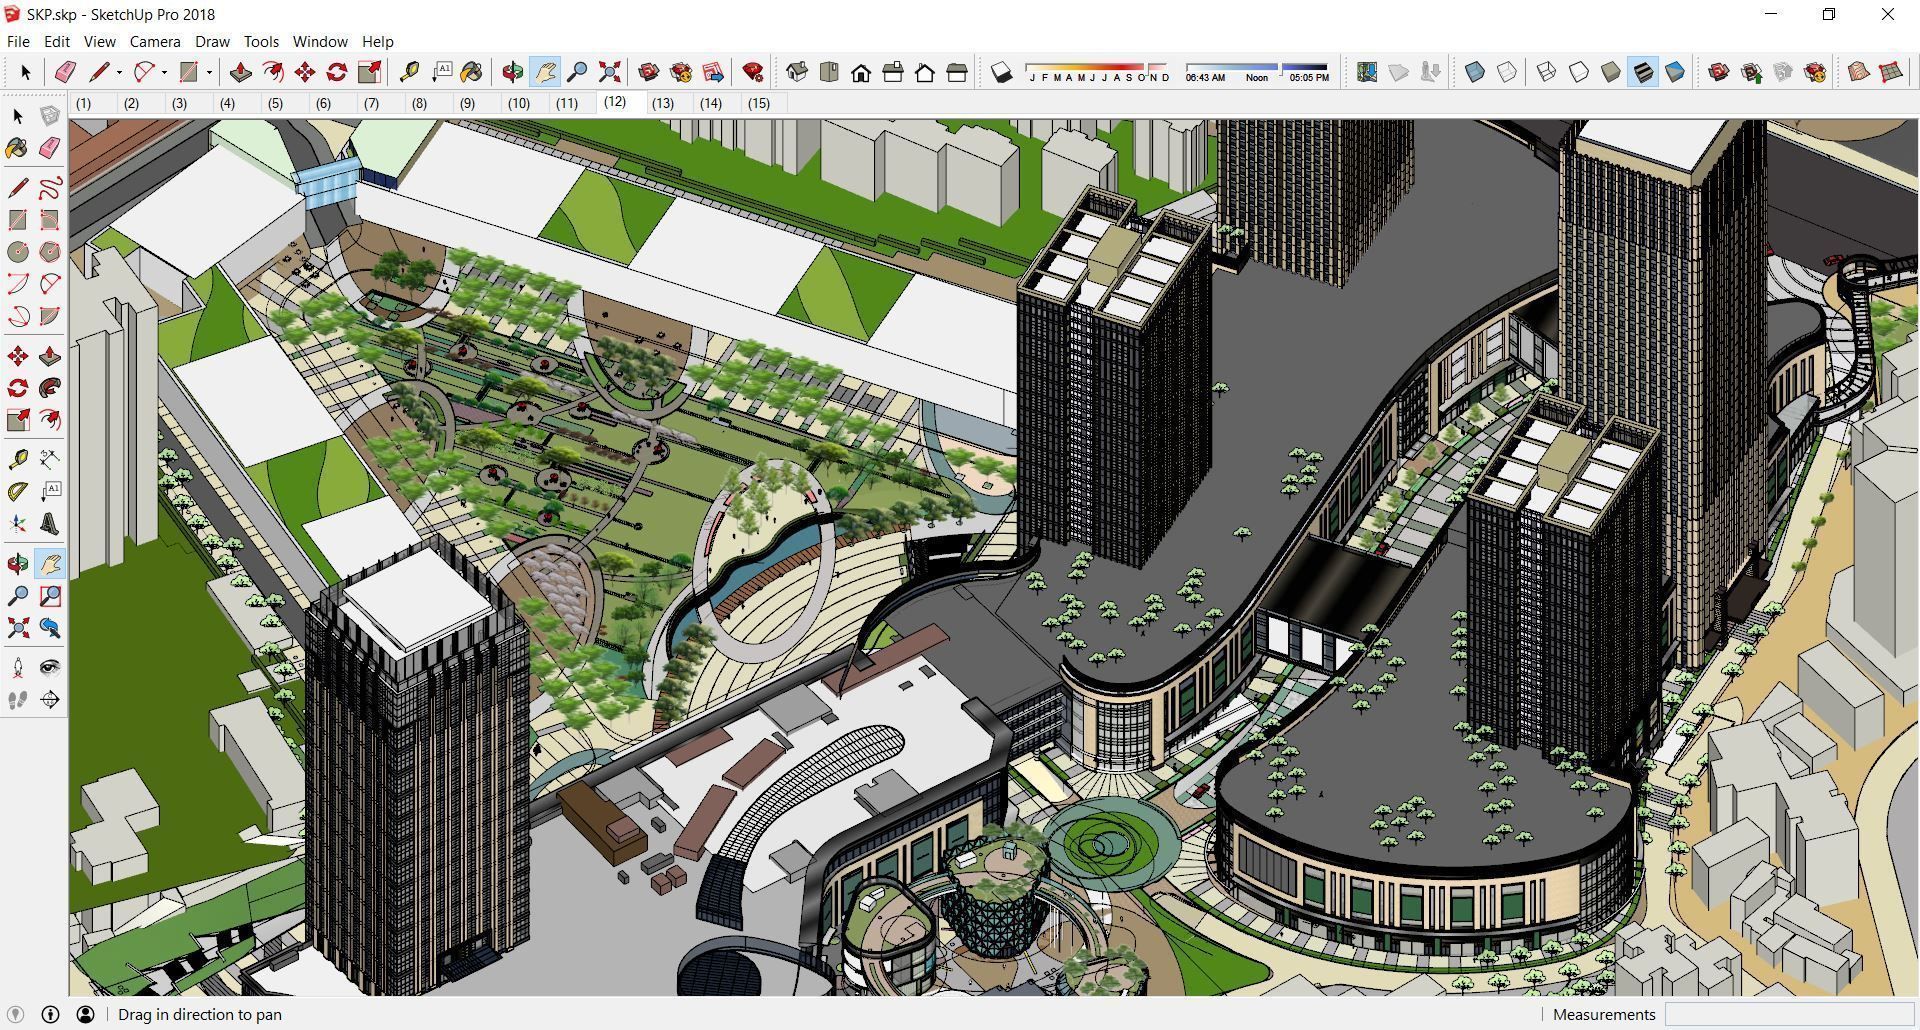Viewport: 1920px width, 1030px height.
Task: Send to LayOut icon
Action: pyautogui.click(x=713, y=72)
